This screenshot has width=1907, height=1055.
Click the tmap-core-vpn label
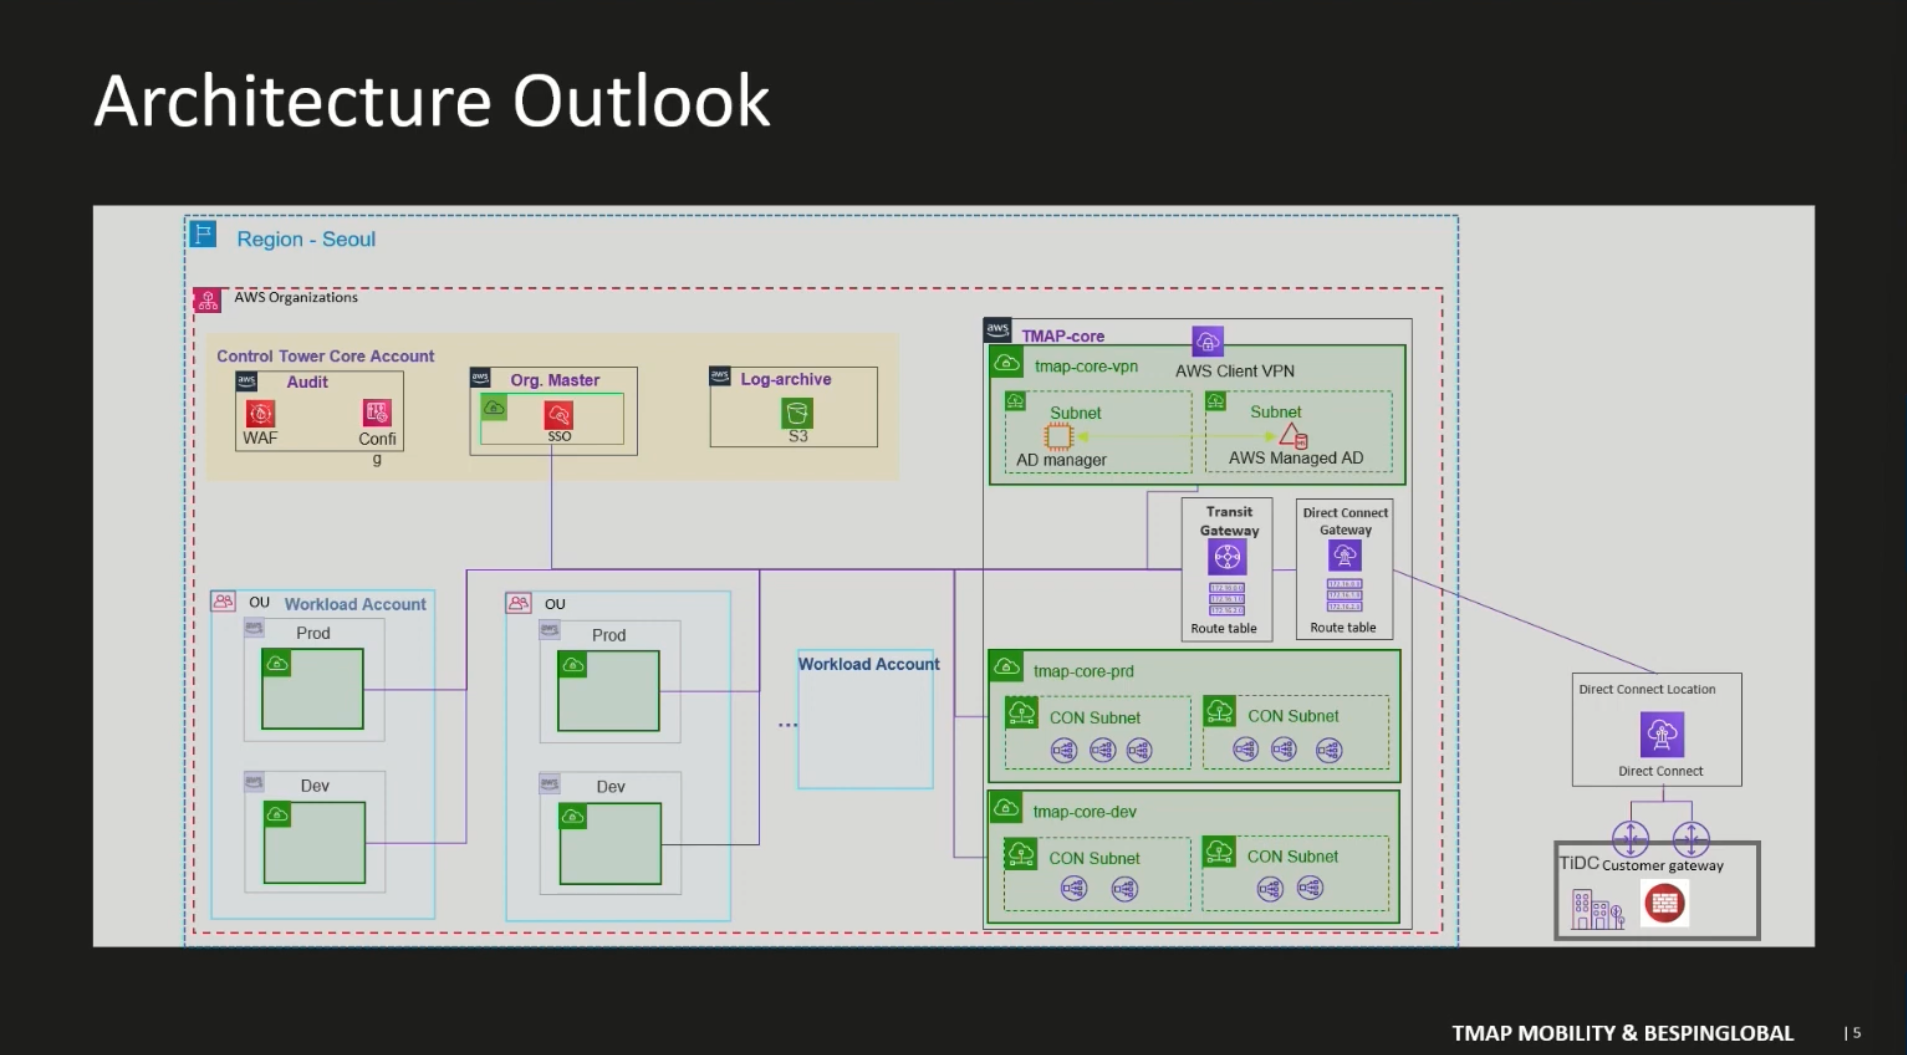click(1086, 366)
